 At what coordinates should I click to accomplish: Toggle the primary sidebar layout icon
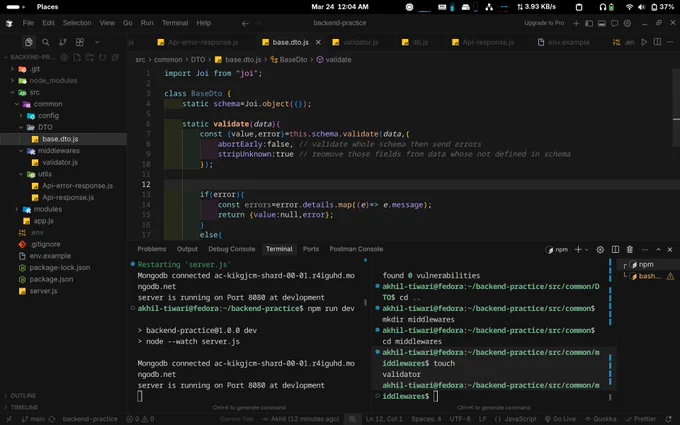coord(589,23)
